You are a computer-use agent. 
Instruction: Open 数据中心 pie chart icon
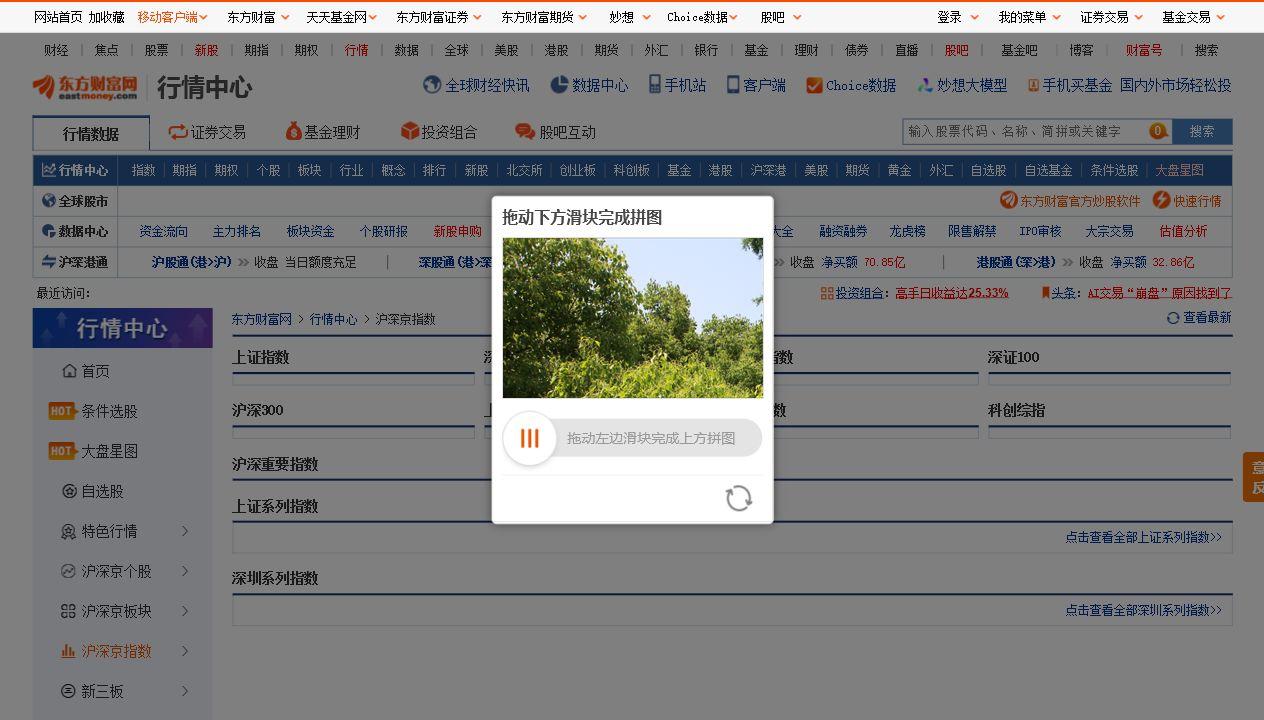tap(559, 85)
